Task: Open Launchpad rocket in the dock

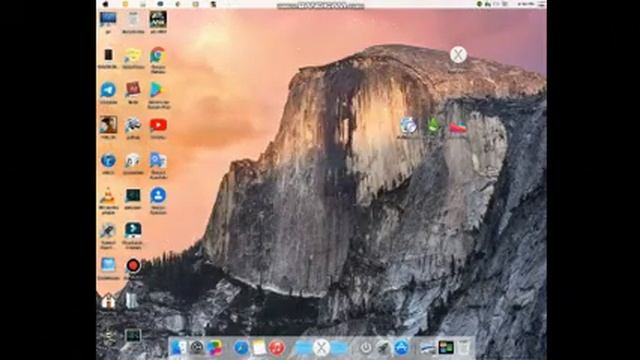Action: pos(383,348)
